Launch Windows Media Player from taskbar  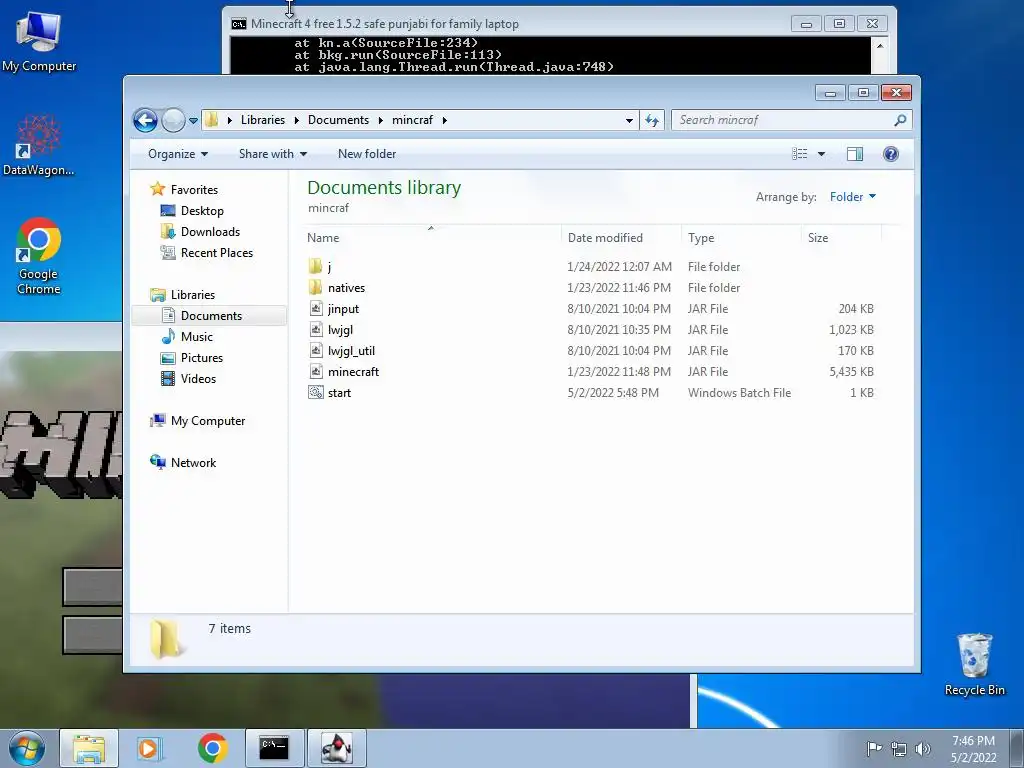(150, 748)
